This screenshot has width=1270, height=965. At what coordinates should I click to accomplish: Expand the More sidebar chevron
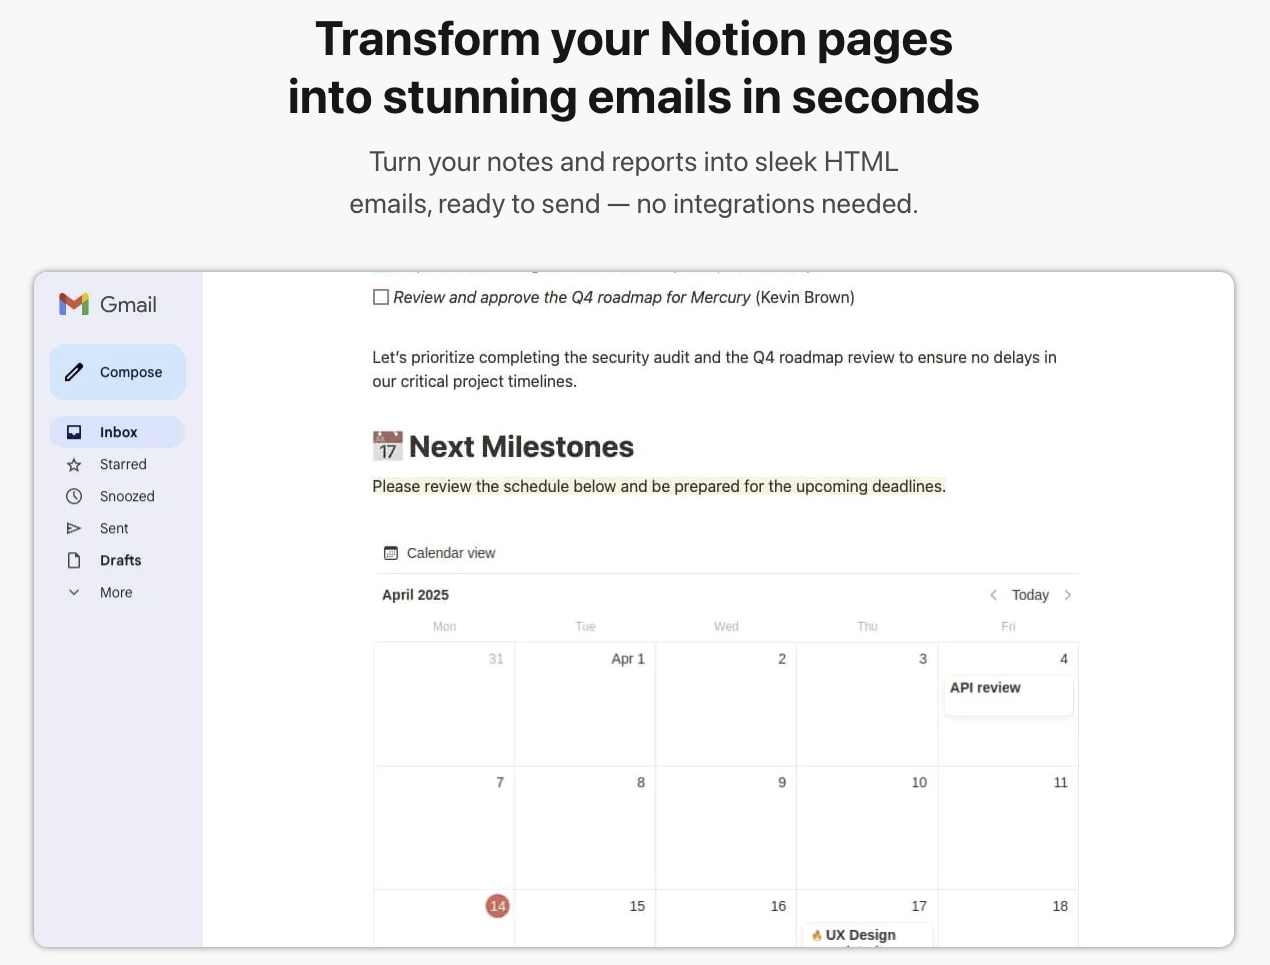pyautogui.click(x=74, y=592)
